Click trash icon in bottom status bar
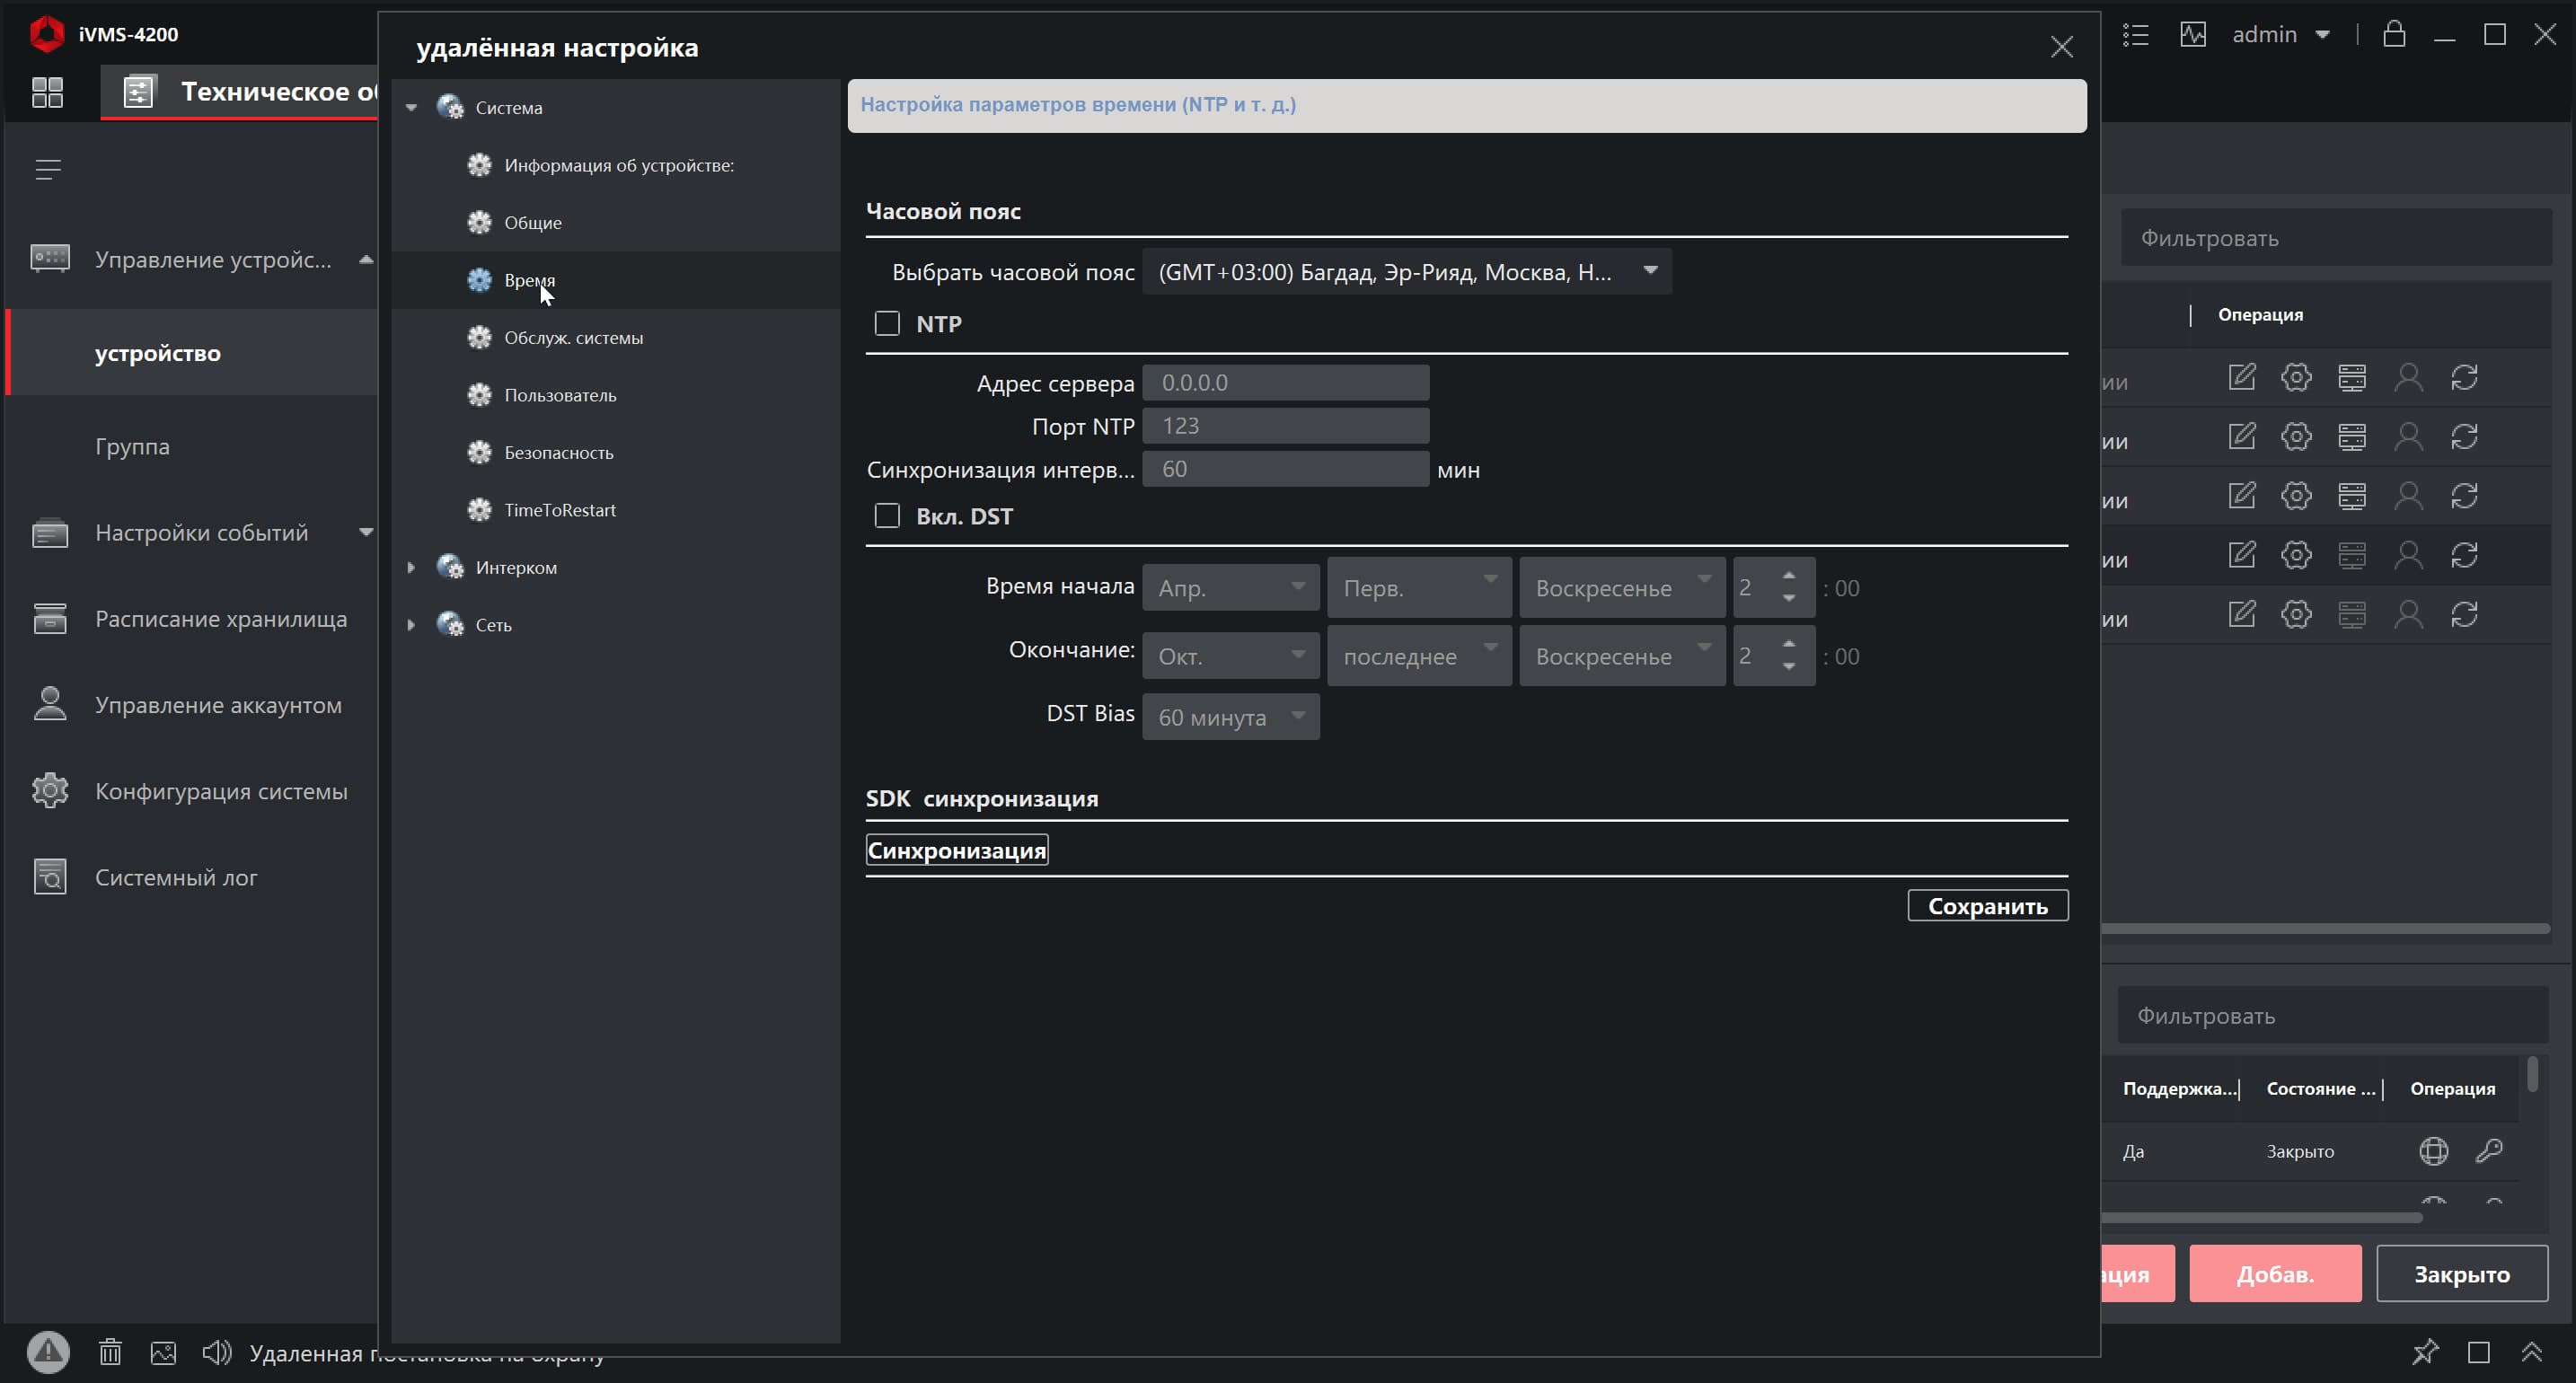2576x1383 pixels. click(x=110, y=1352)
